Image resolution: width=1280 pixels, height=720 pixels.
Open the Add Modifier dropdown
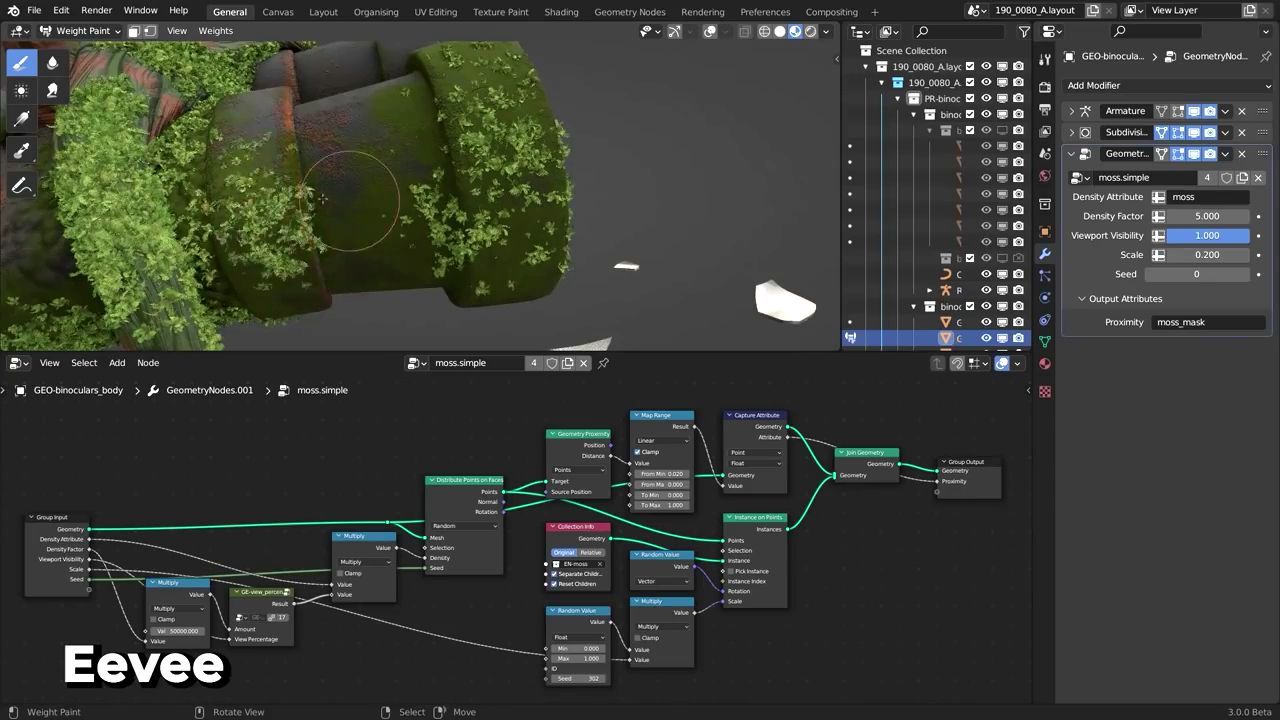1165,85
